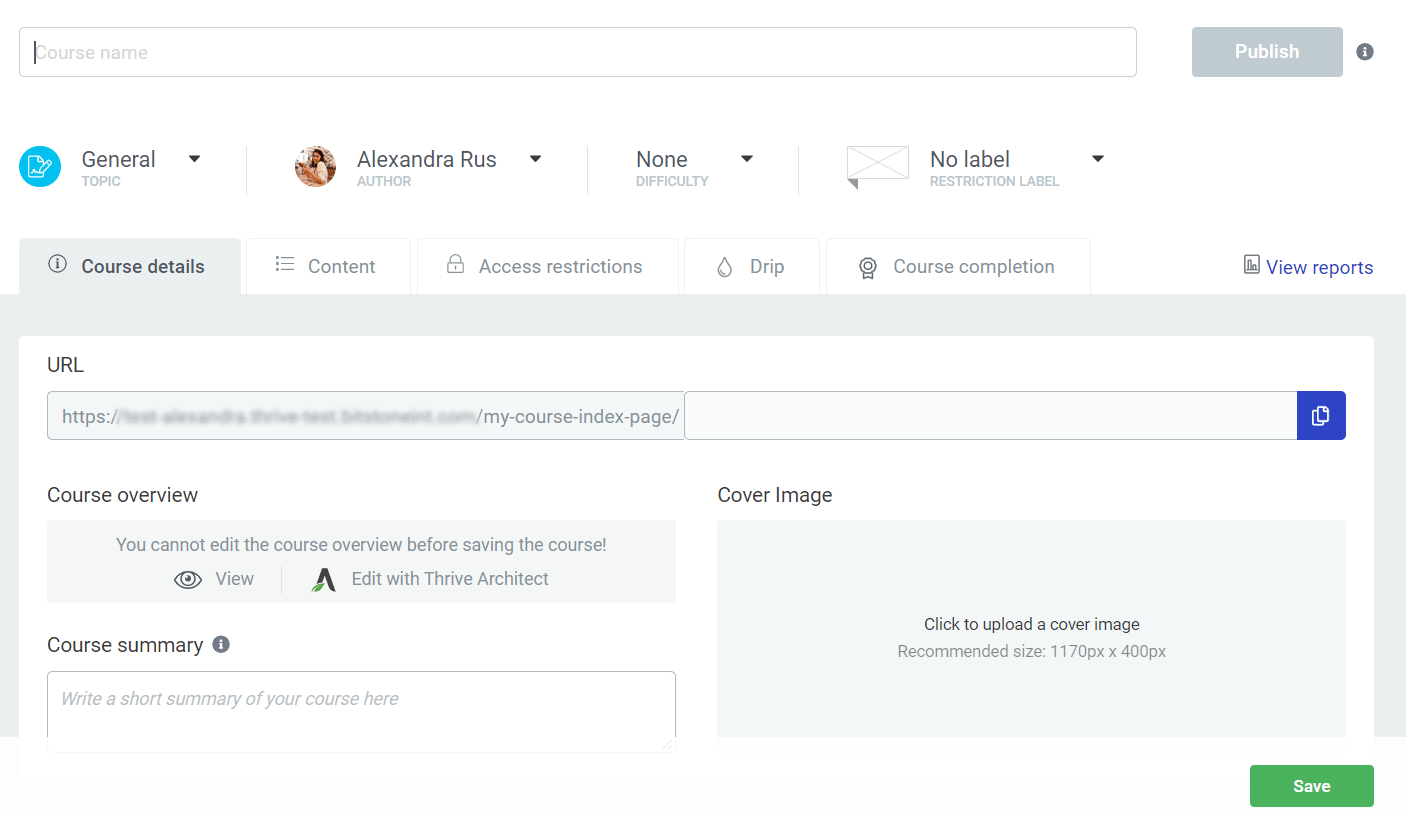Click the info icon beside Publish
Viewport: 1406px width, 816px height.
click(1364, 52)
